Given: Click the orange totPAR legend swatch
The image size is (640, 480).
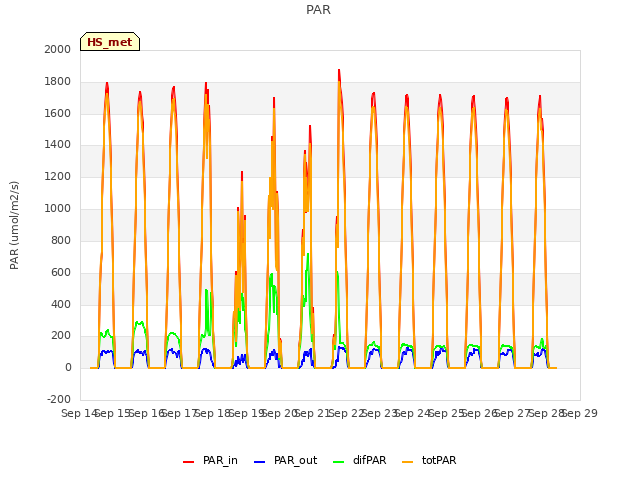Looking at the screenshot, I should pyautogui.click(x=407, y=462).
